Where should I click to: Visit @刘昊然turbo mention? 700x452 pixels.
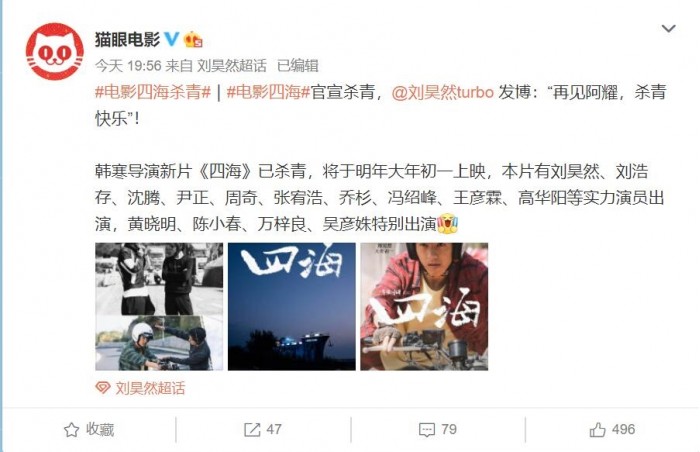click(x=443, y=92)
